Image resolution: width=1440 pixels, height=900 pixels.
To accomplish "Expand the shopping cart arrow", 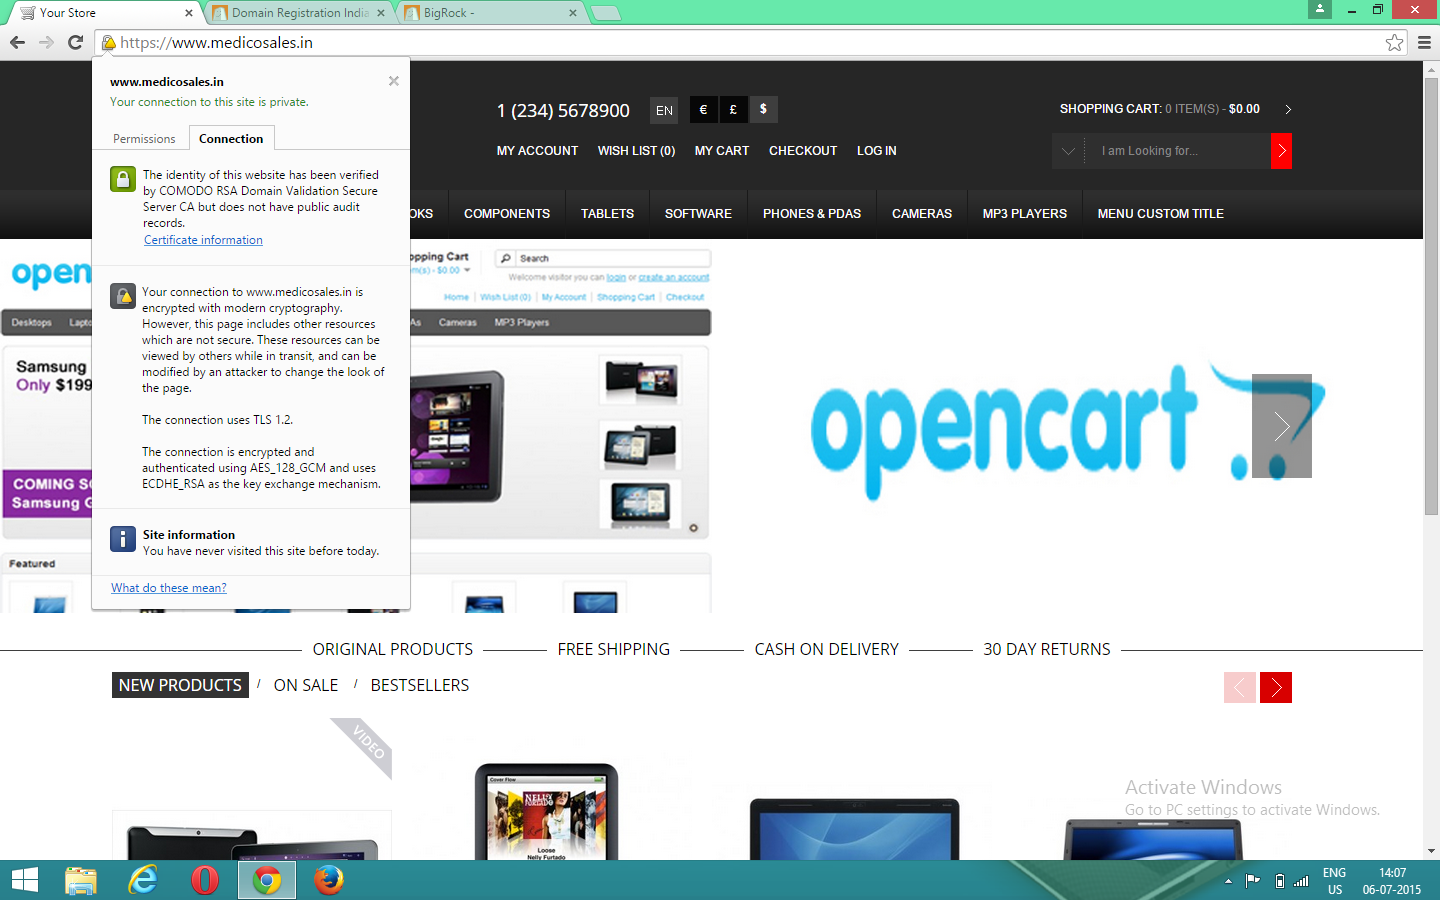I will click(1288, 109).
